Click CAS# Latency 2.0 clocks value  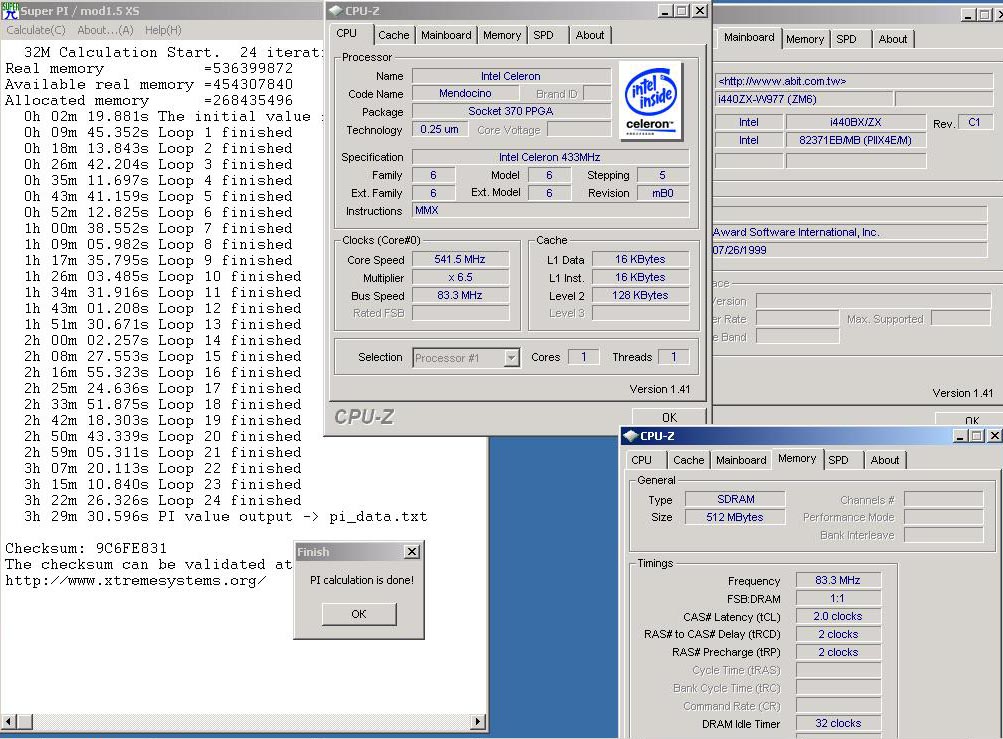tap(838, 616)
